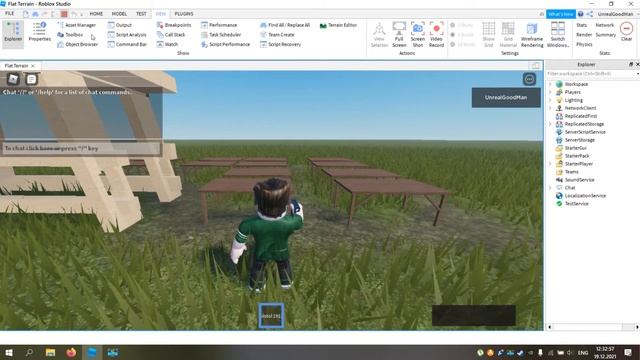Image resolution: width=640 pixels, height=360 pixels.
Task: Toggle Network stats display
Action: click(x=604, y=25)
